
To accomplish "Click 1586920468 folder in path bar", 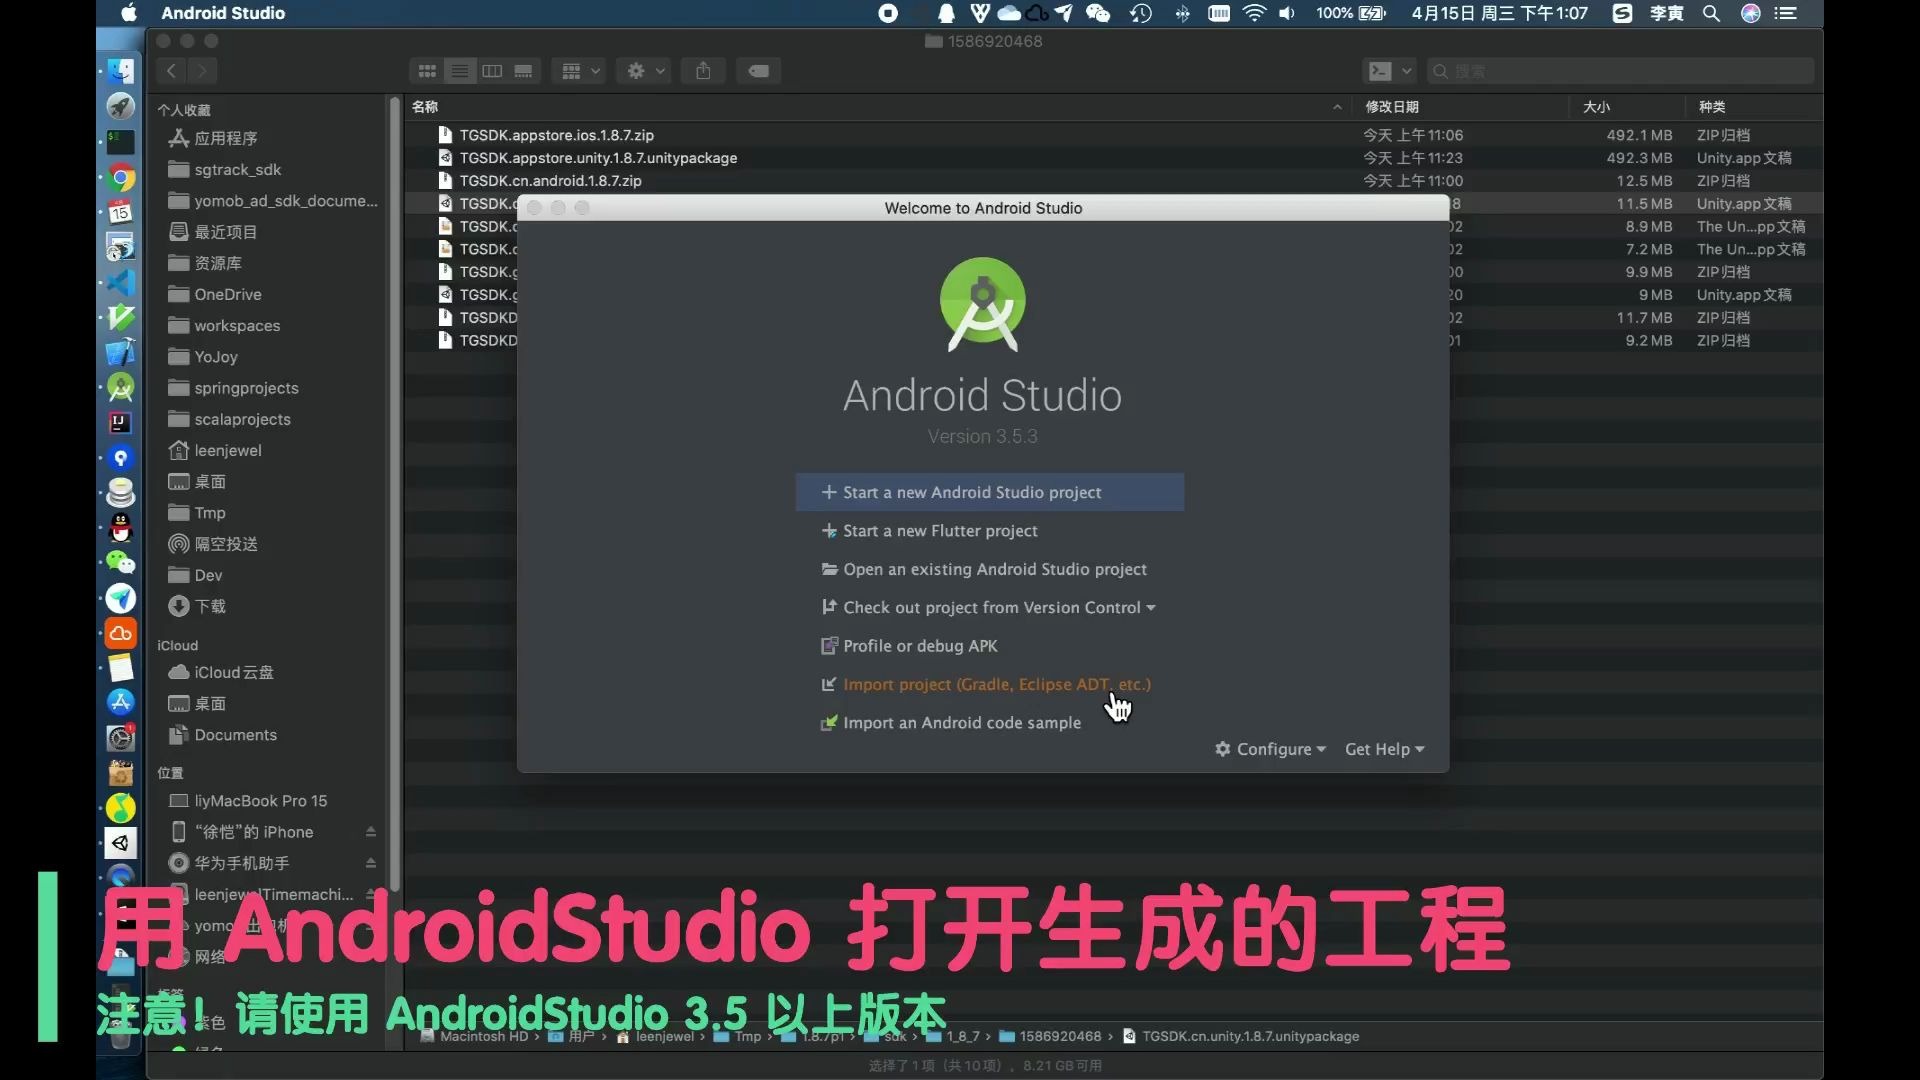I will pyautogui.click(x=1050, y=1037).
